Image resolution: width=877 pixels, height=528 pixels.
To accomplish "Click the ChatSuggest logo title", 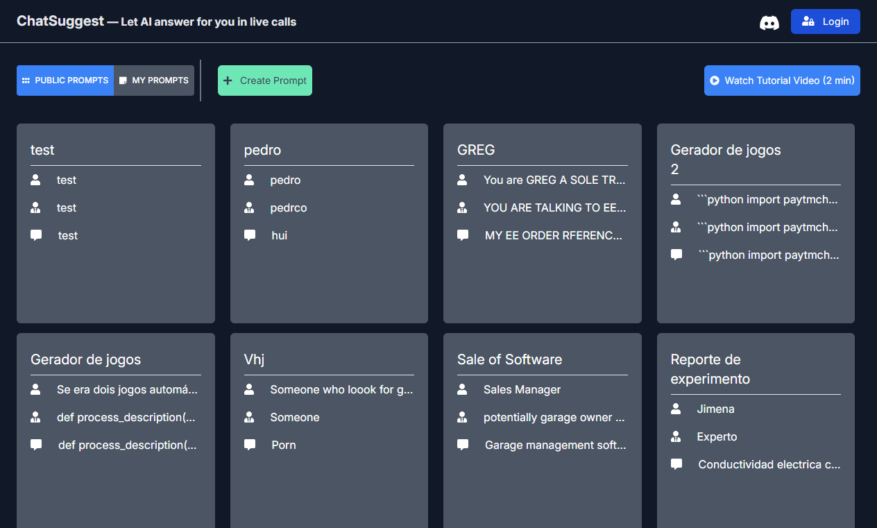I will (60, 21).
